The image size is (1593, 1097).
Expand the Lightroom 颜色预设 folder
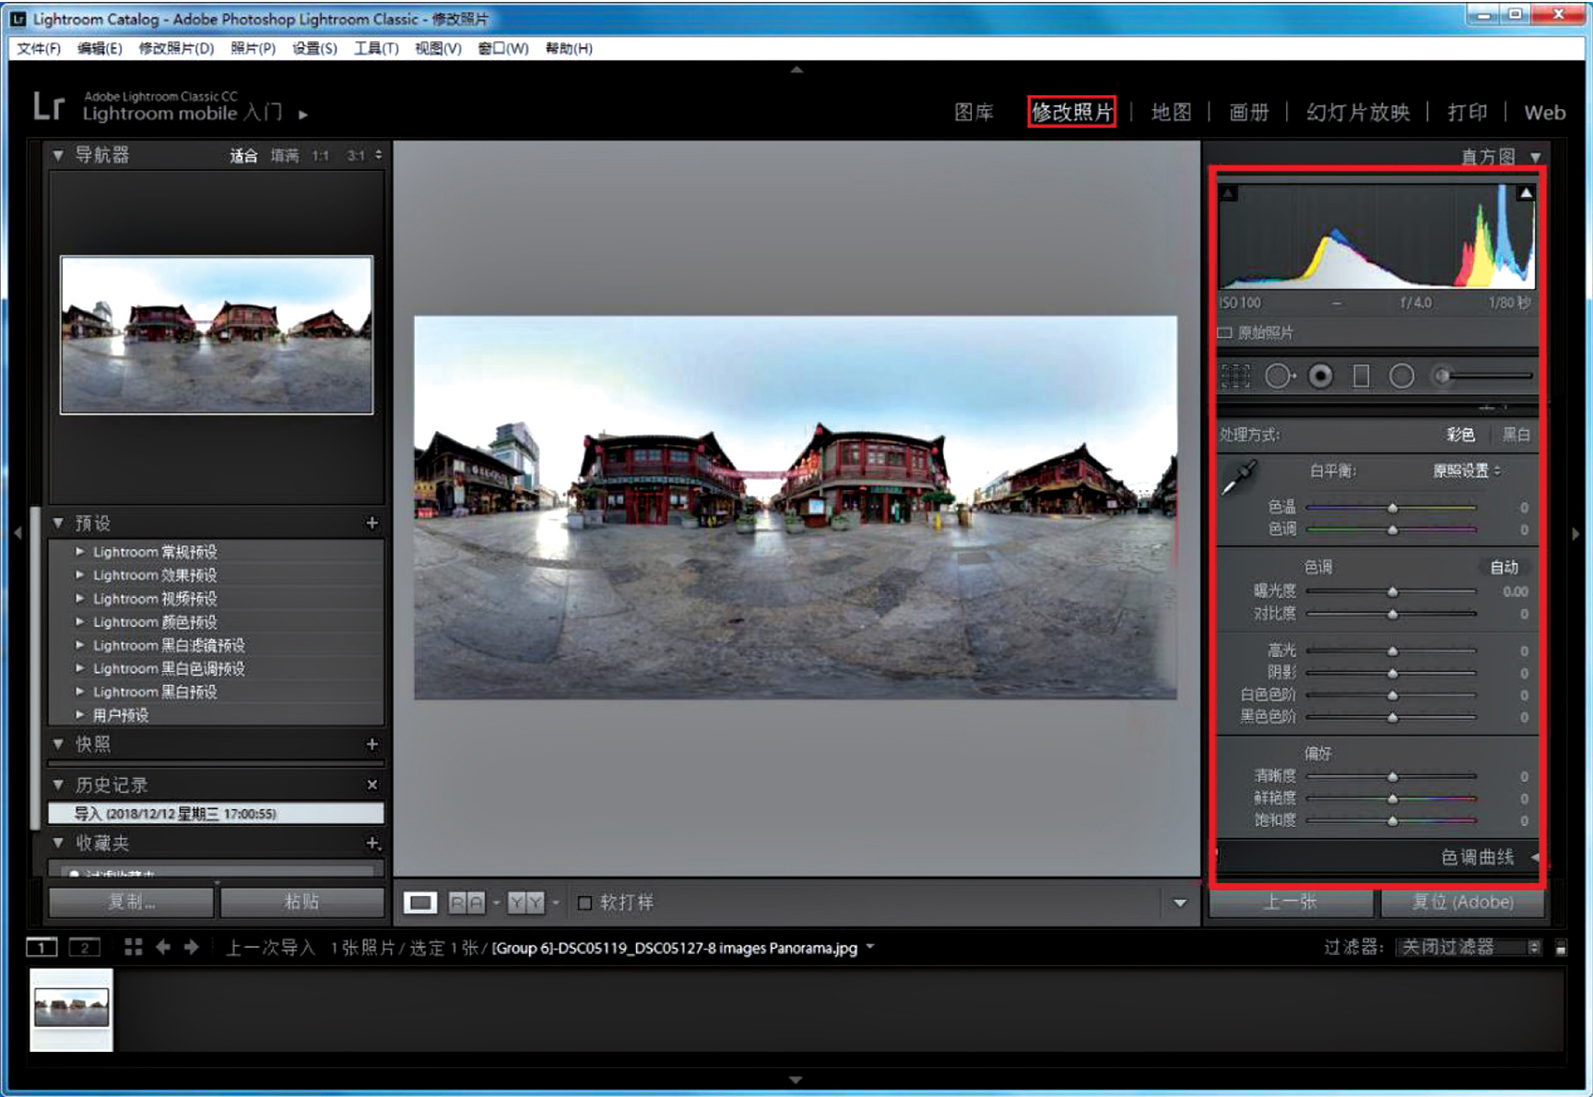pyautogui.click(x=80, y=622)
